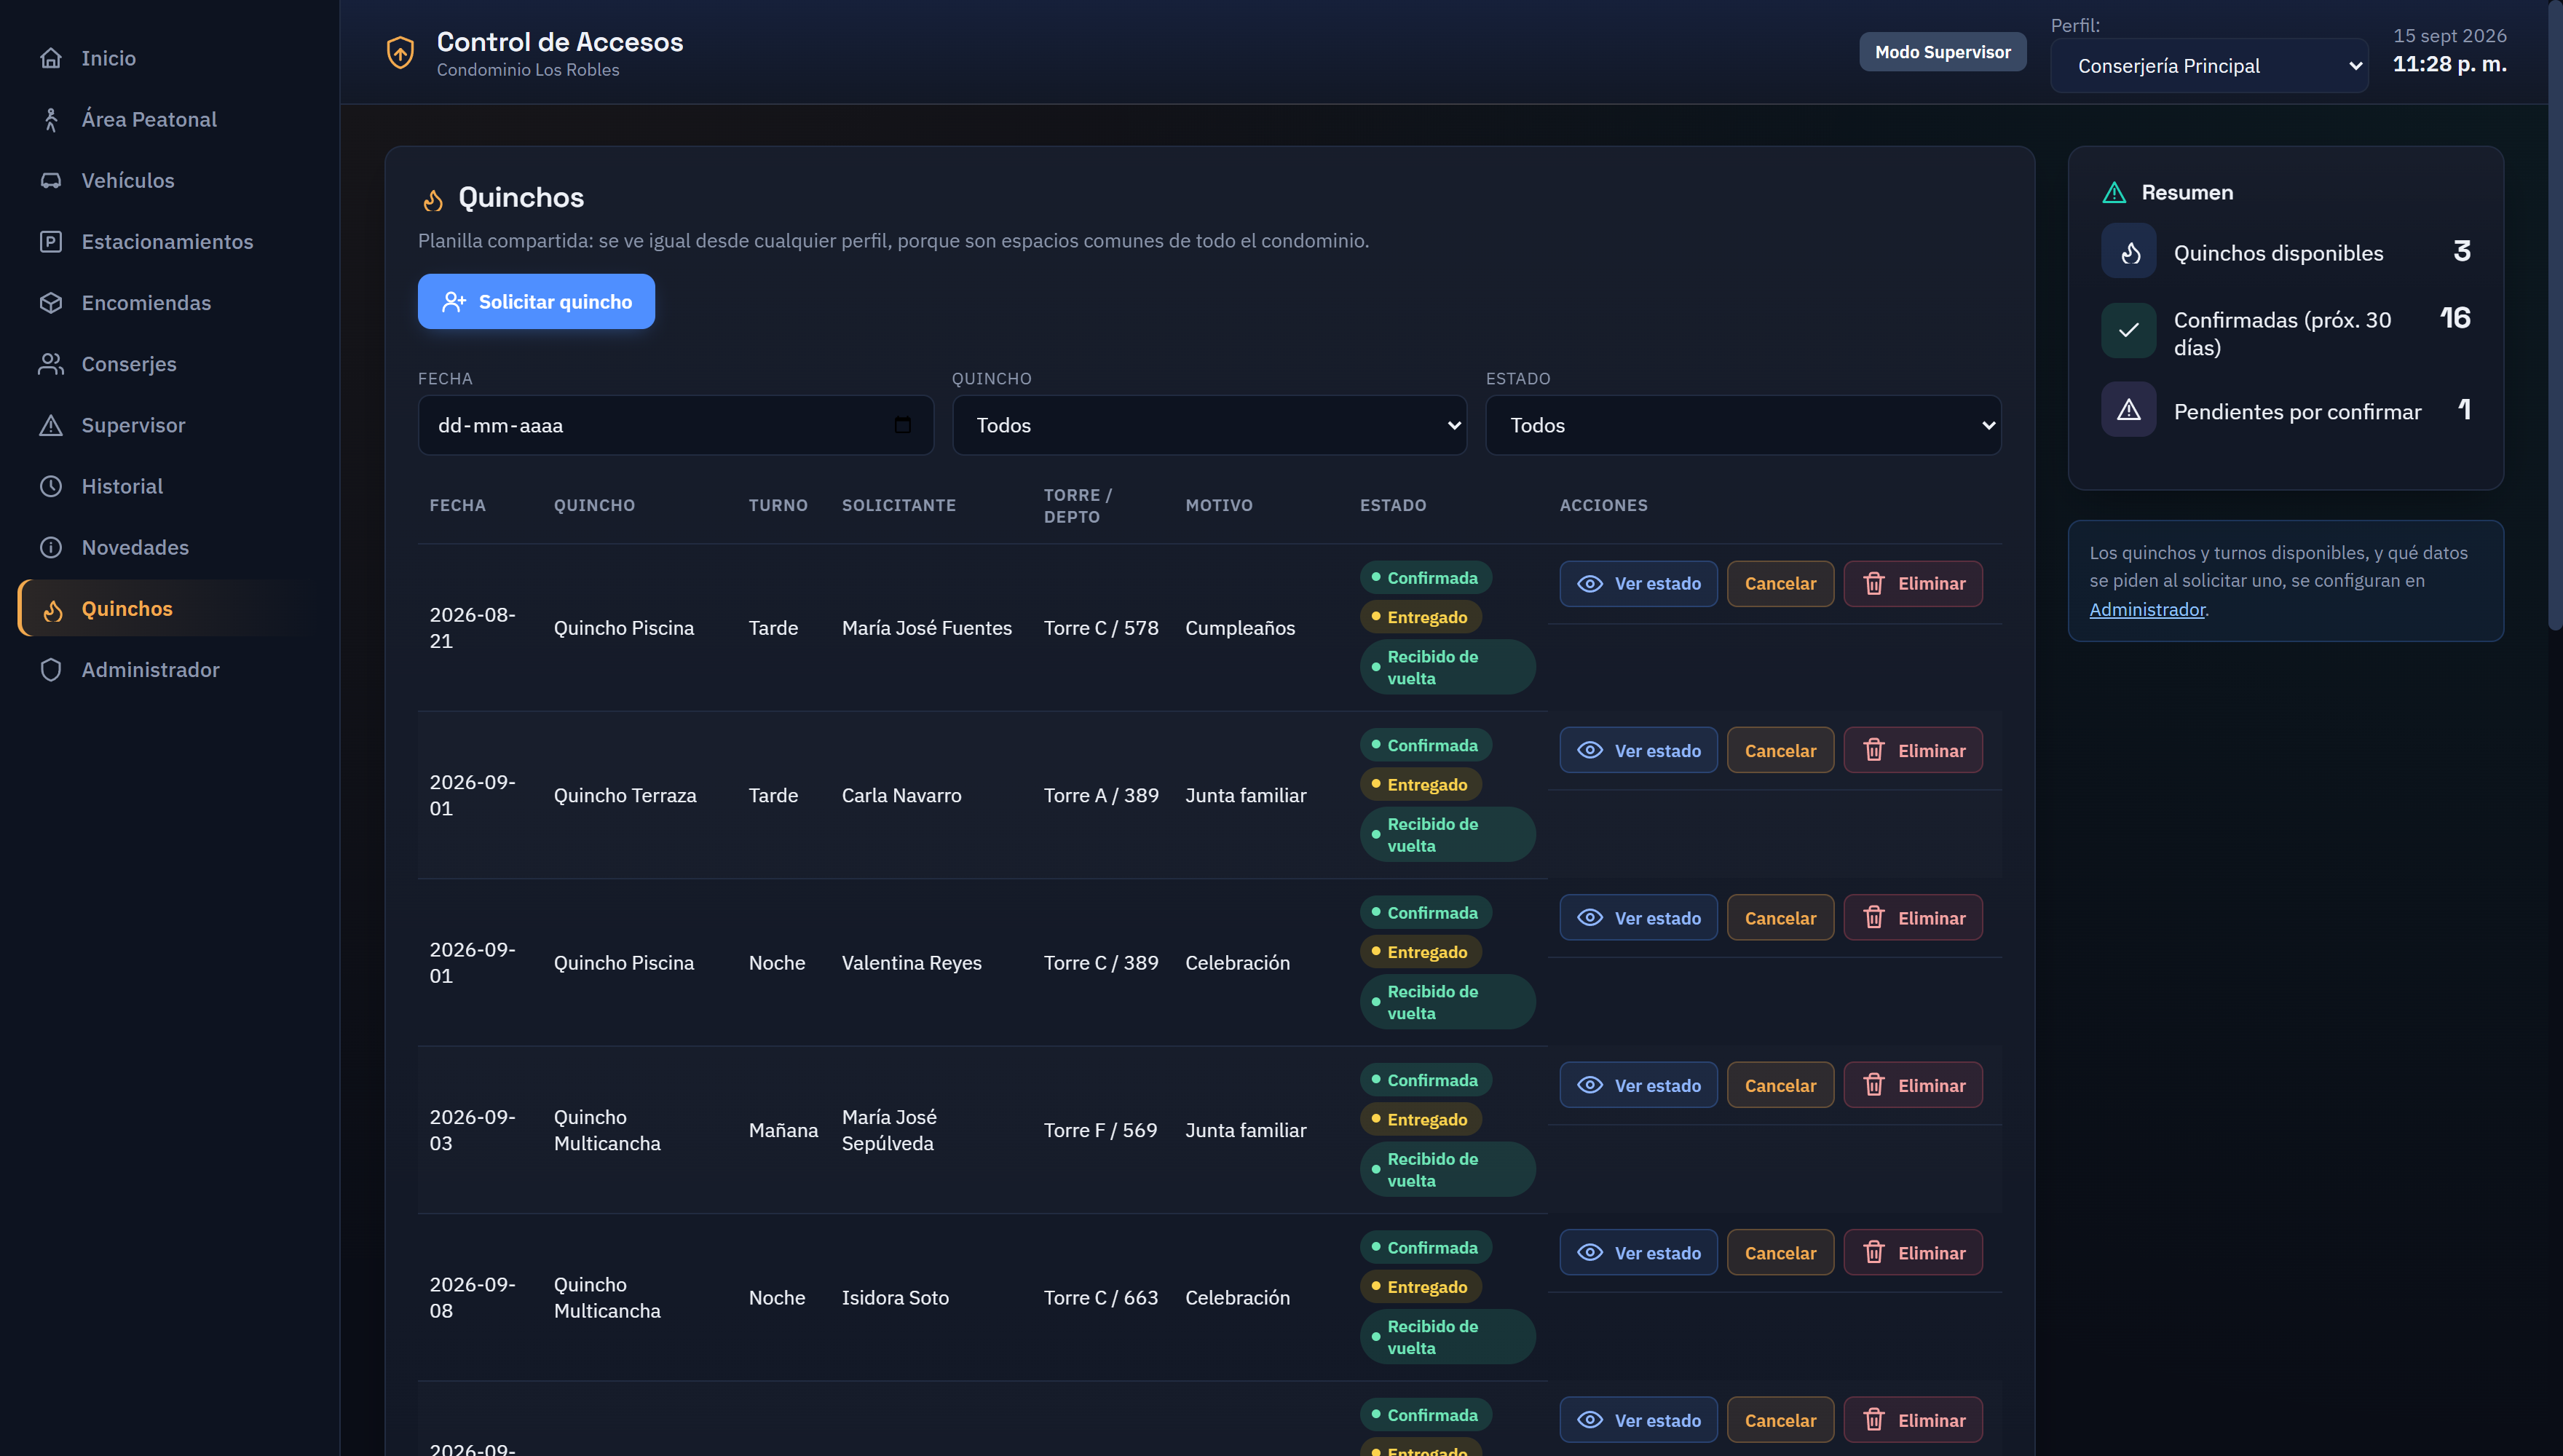Click trash icon in Valentina Reyes row

1874,917
